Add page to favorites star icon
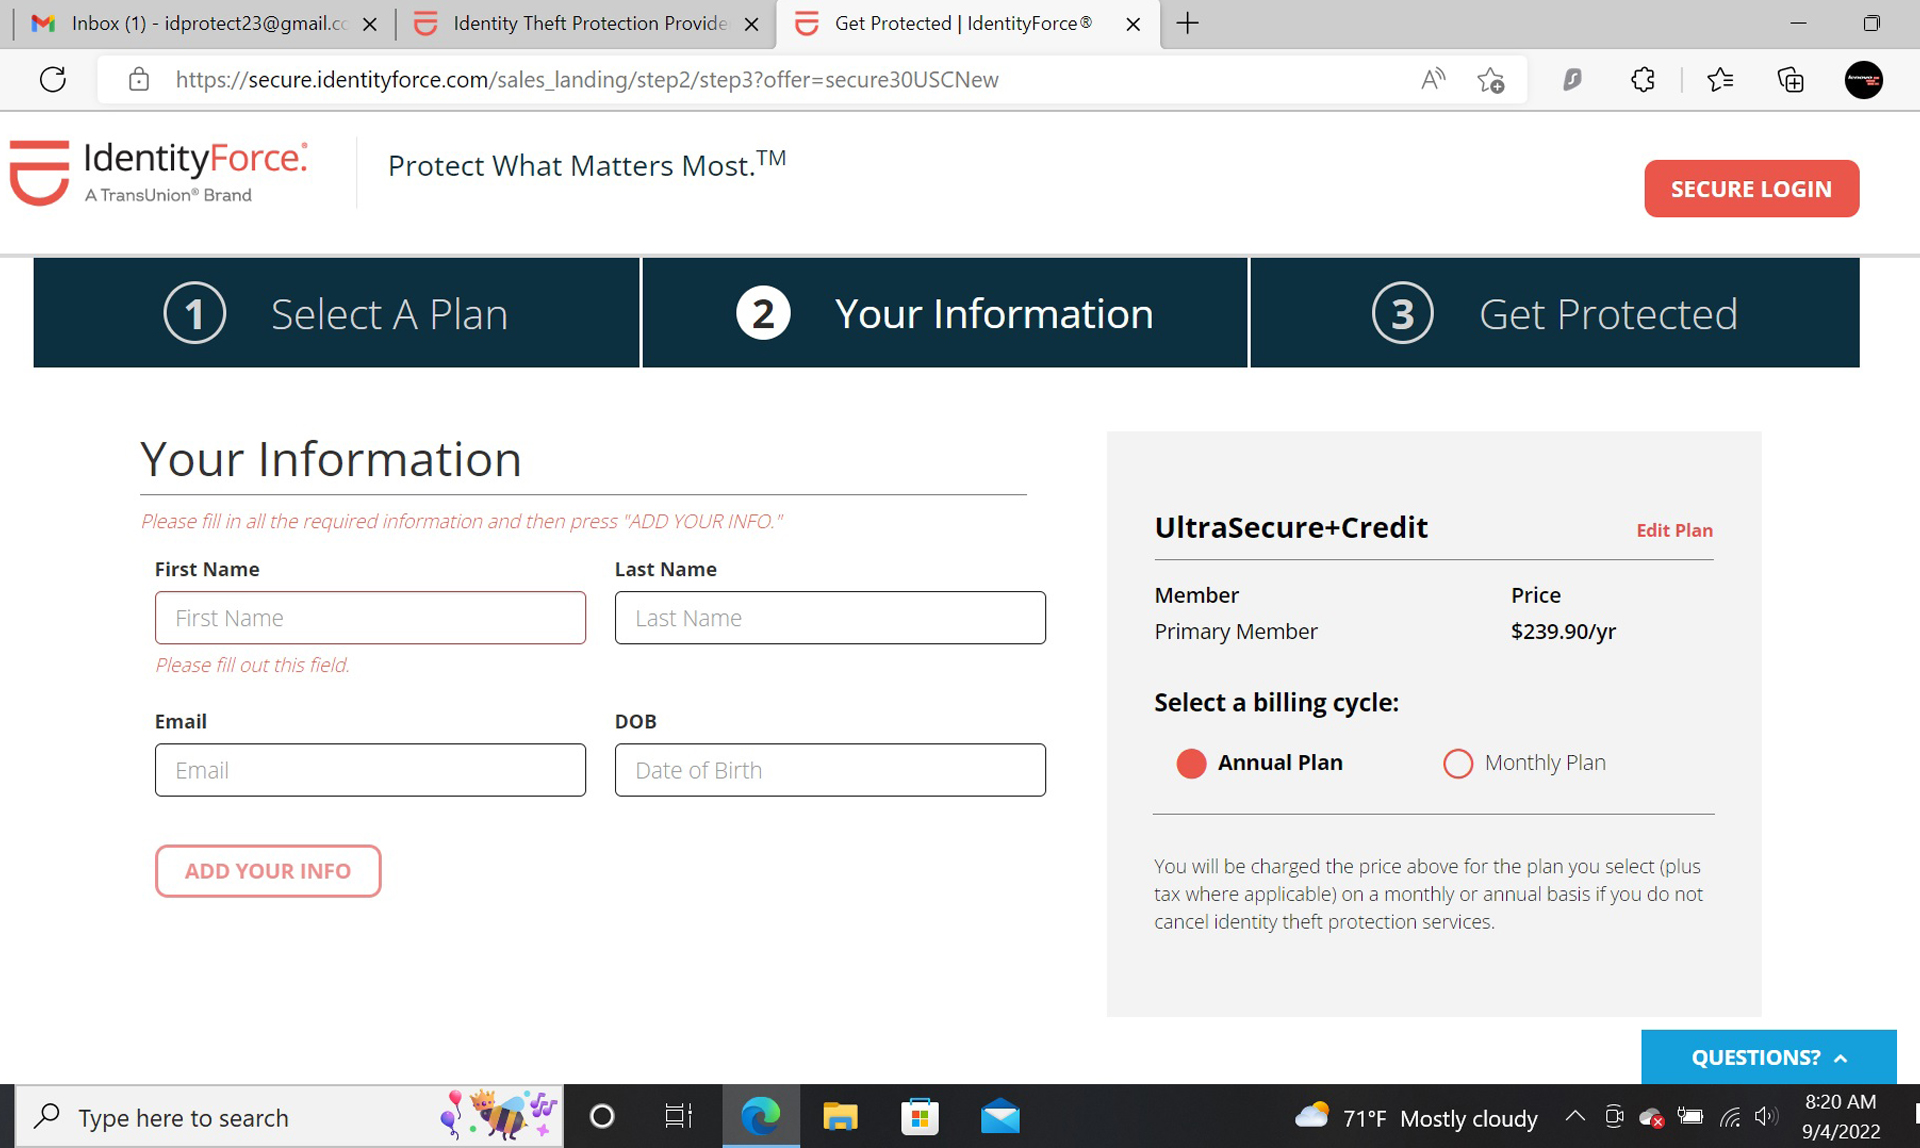1920x1148 pixels. 1490,80
